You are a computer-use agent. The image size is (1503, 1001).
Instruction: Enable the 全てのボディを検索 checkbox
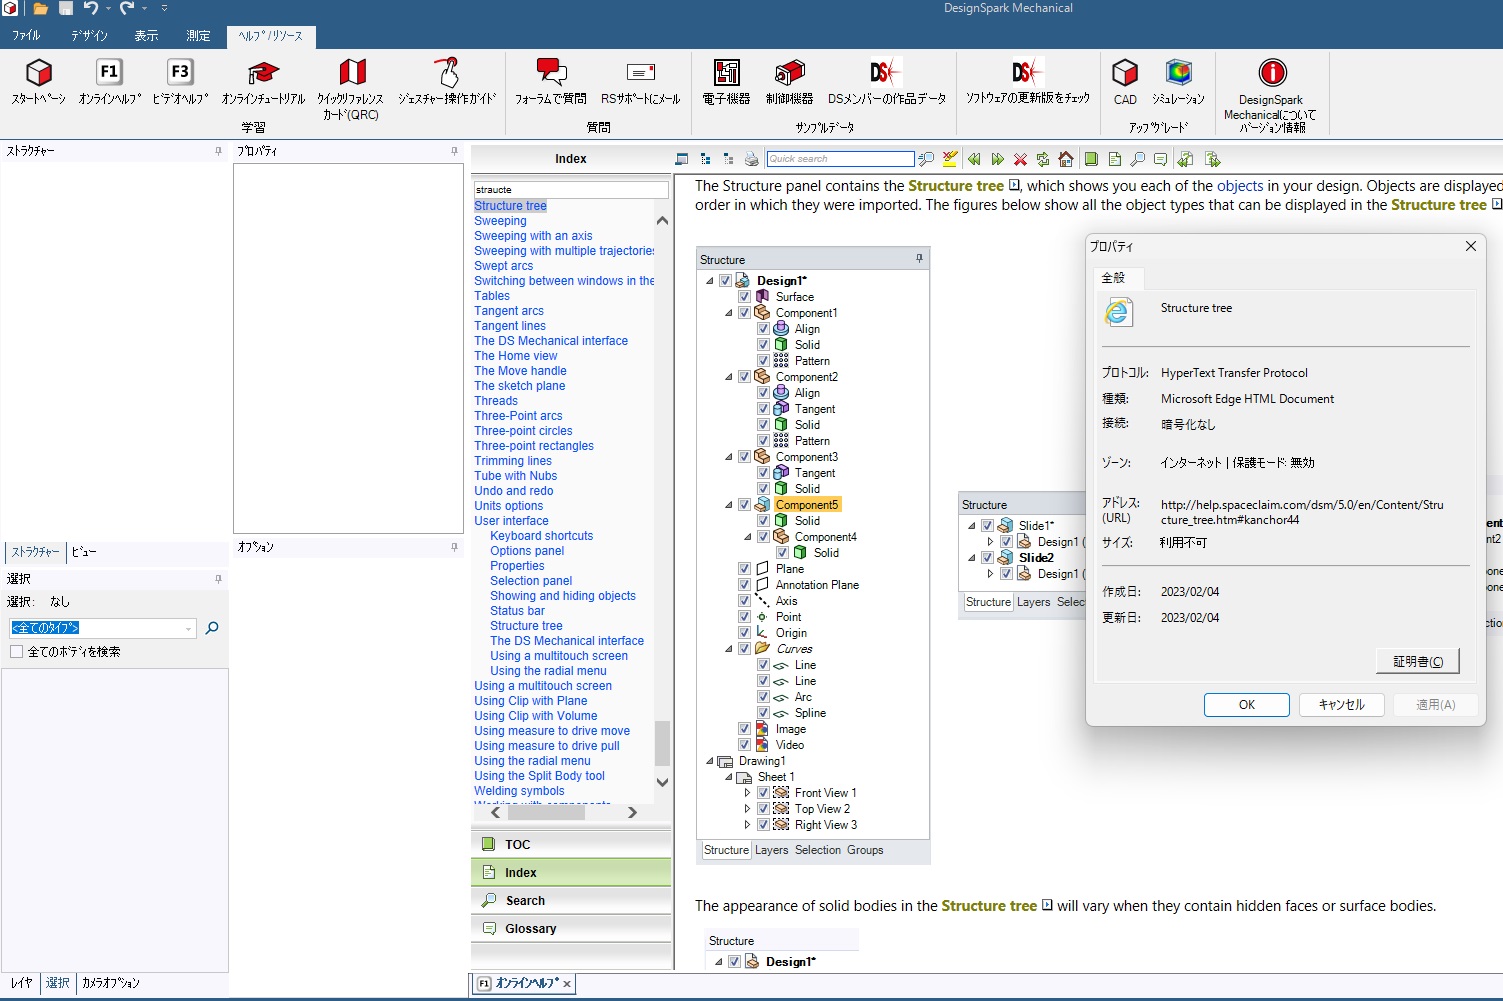click(17, 652)
